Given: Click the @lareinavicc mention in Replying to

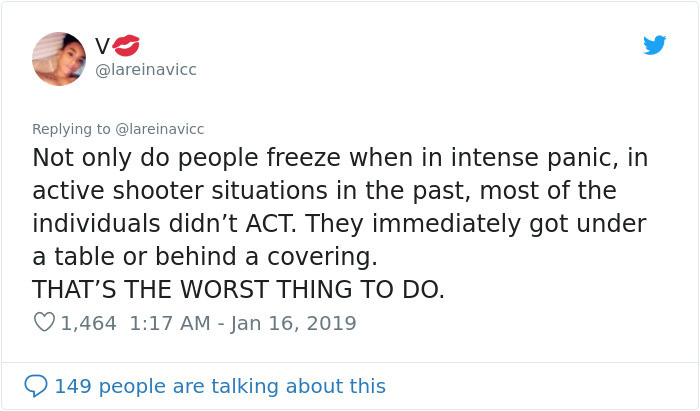Looking at the screenshot, I should tap(159, 129).
